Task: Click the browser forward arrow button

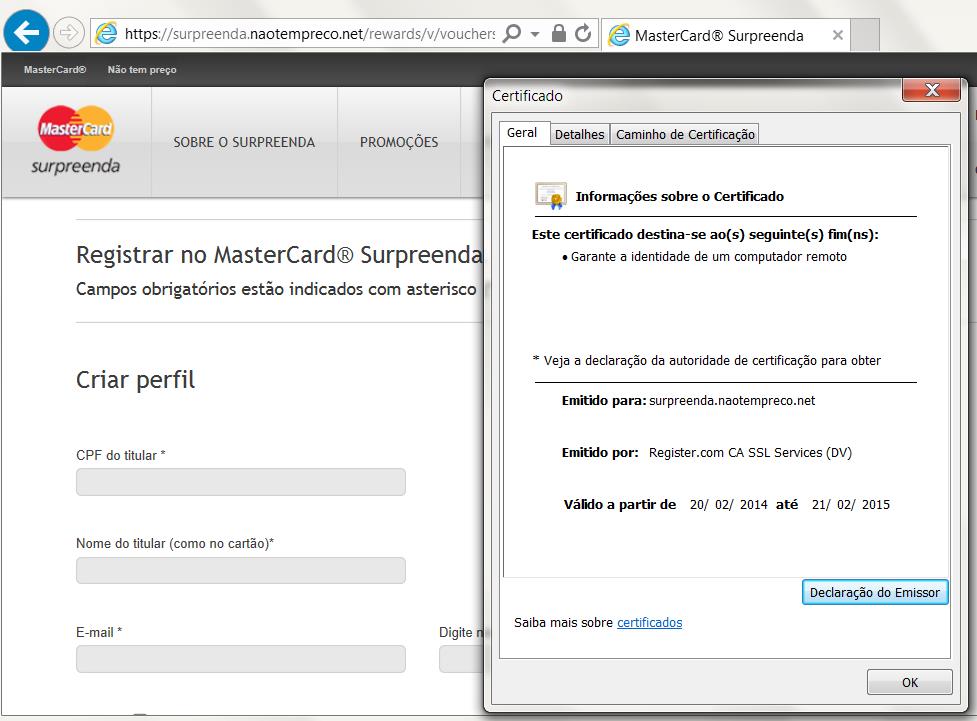Action: click(x=69, y=32)
